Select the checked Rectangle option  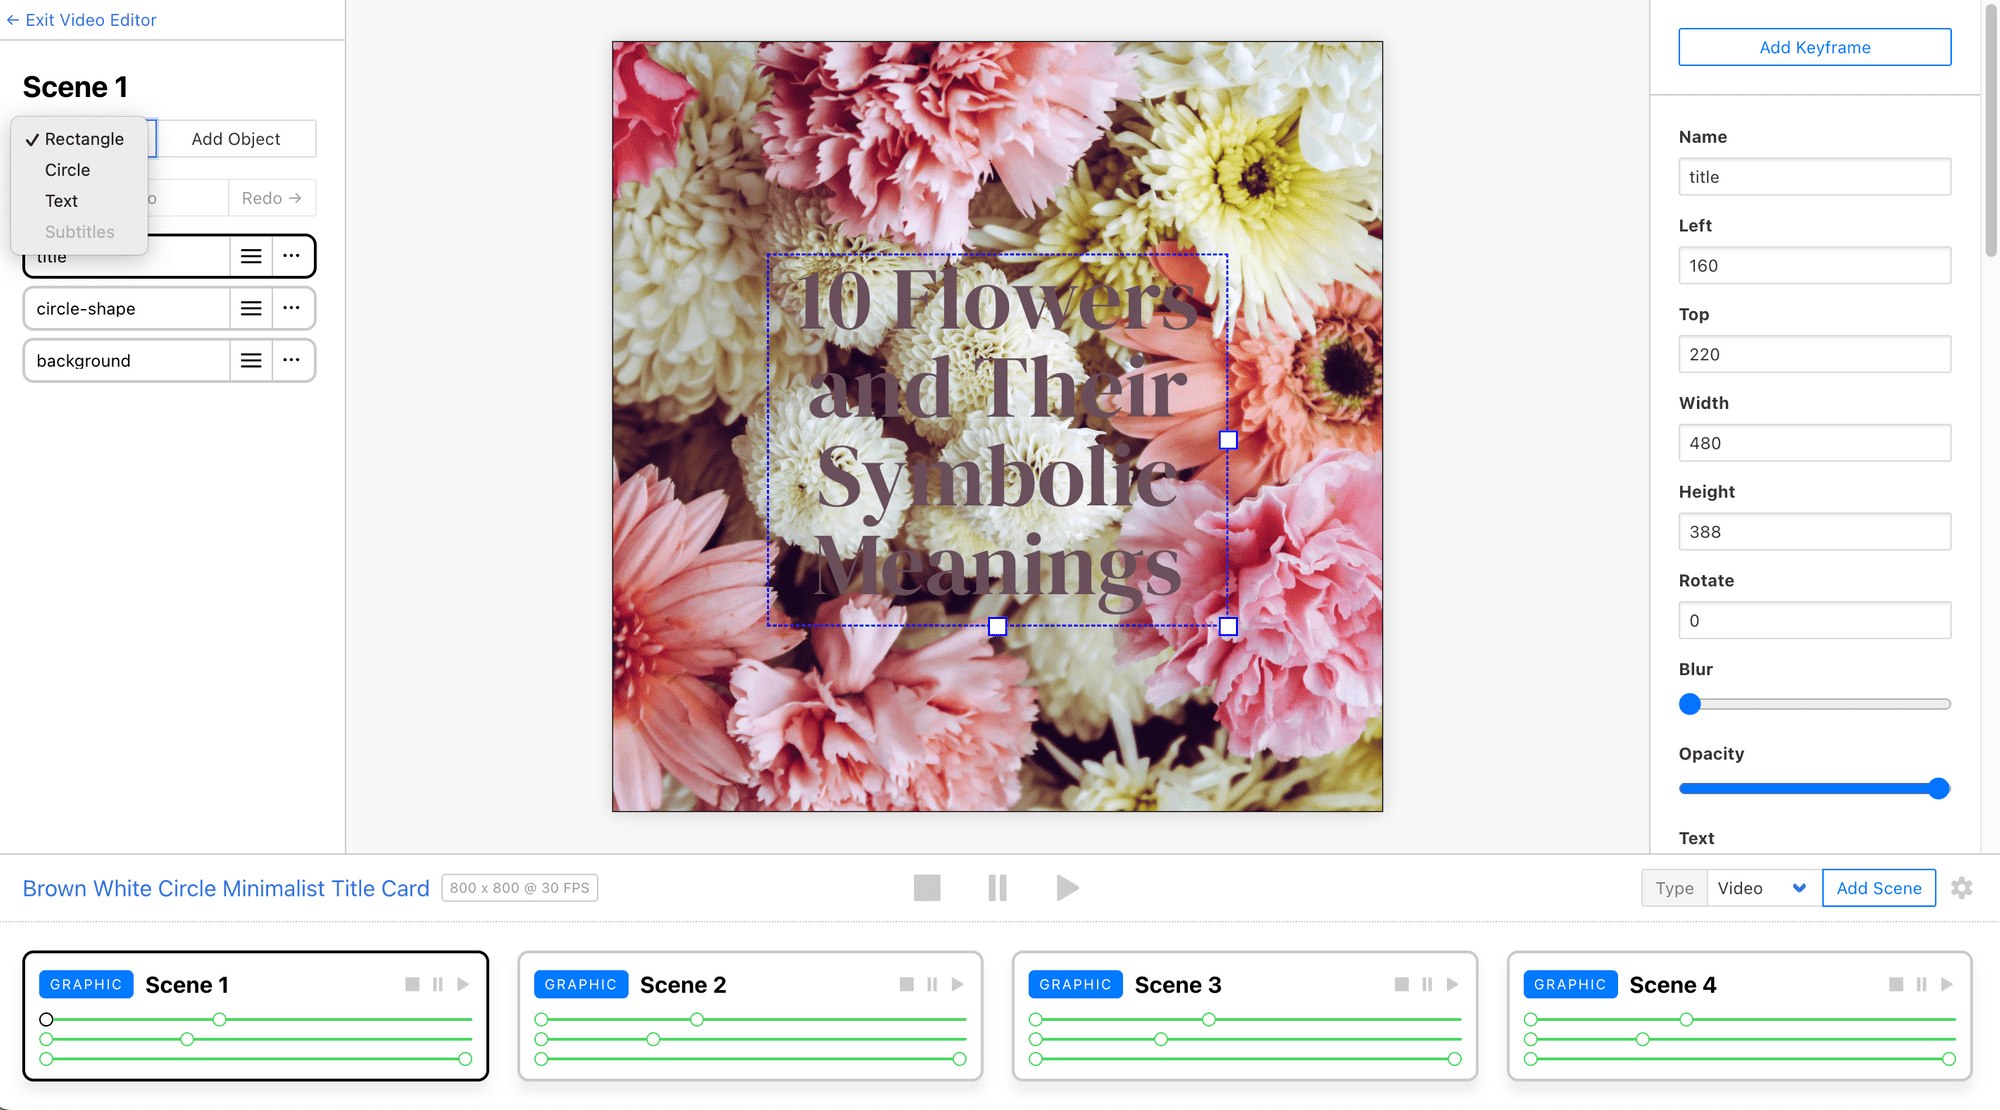point(84,139)
